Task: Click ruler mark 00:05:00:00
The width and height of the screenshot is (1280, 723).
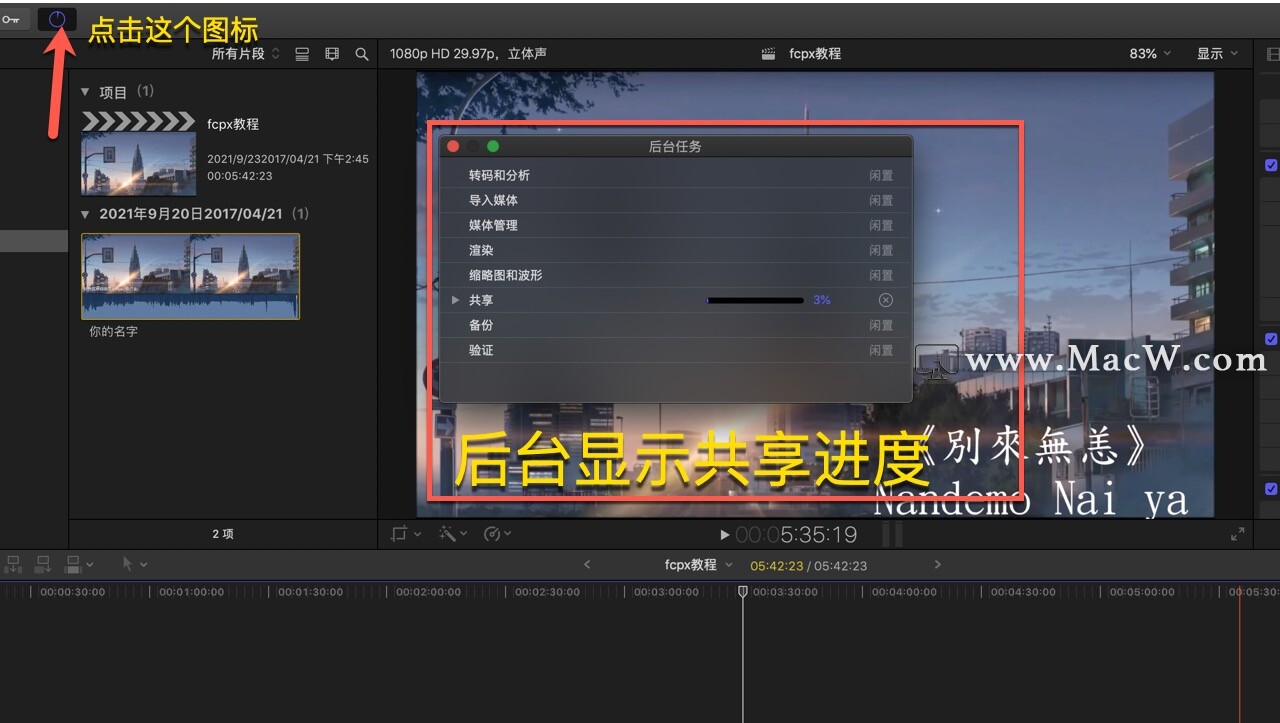Action: coord(1142,592)
